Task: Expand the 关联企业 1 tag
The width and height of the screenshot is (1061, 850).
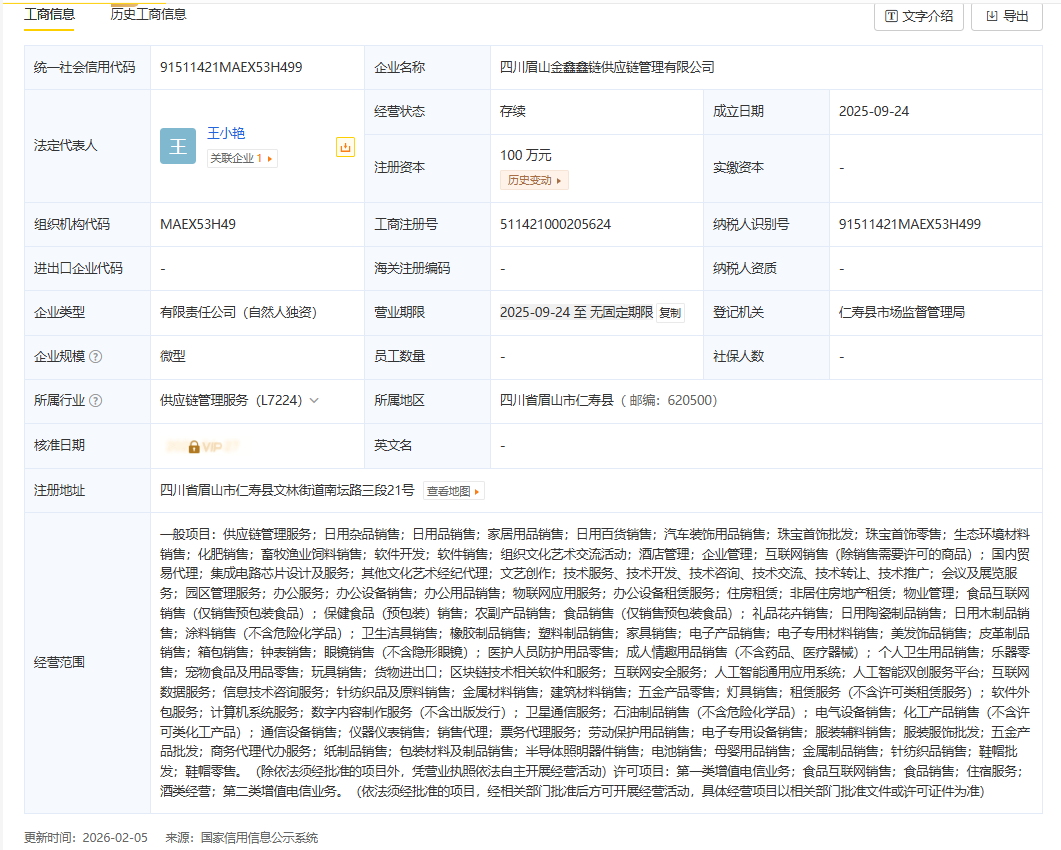Action: [242, 158]
